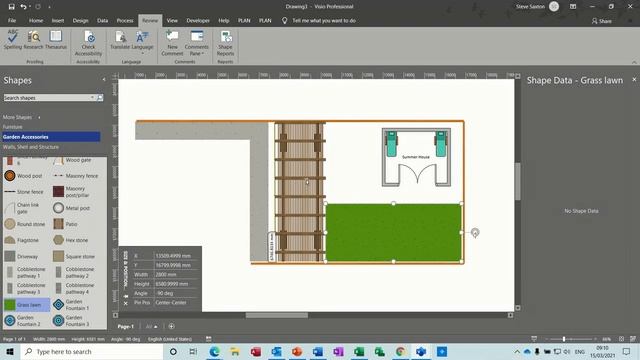Select the Masonry fence shape
The image size is (640, 360).
[76, 176]
